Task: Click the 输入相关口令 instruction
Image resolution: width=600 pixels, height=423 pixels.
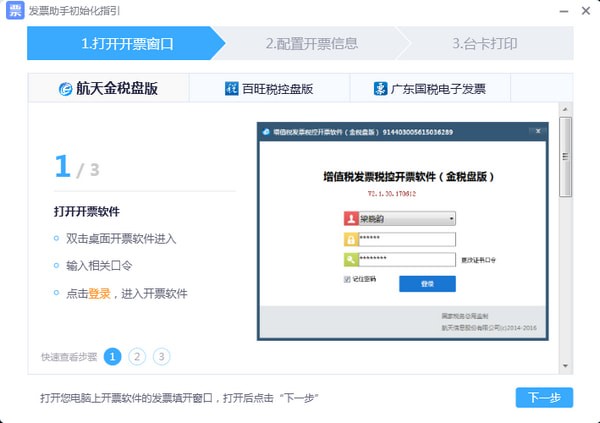Action: tap(99, 266)
